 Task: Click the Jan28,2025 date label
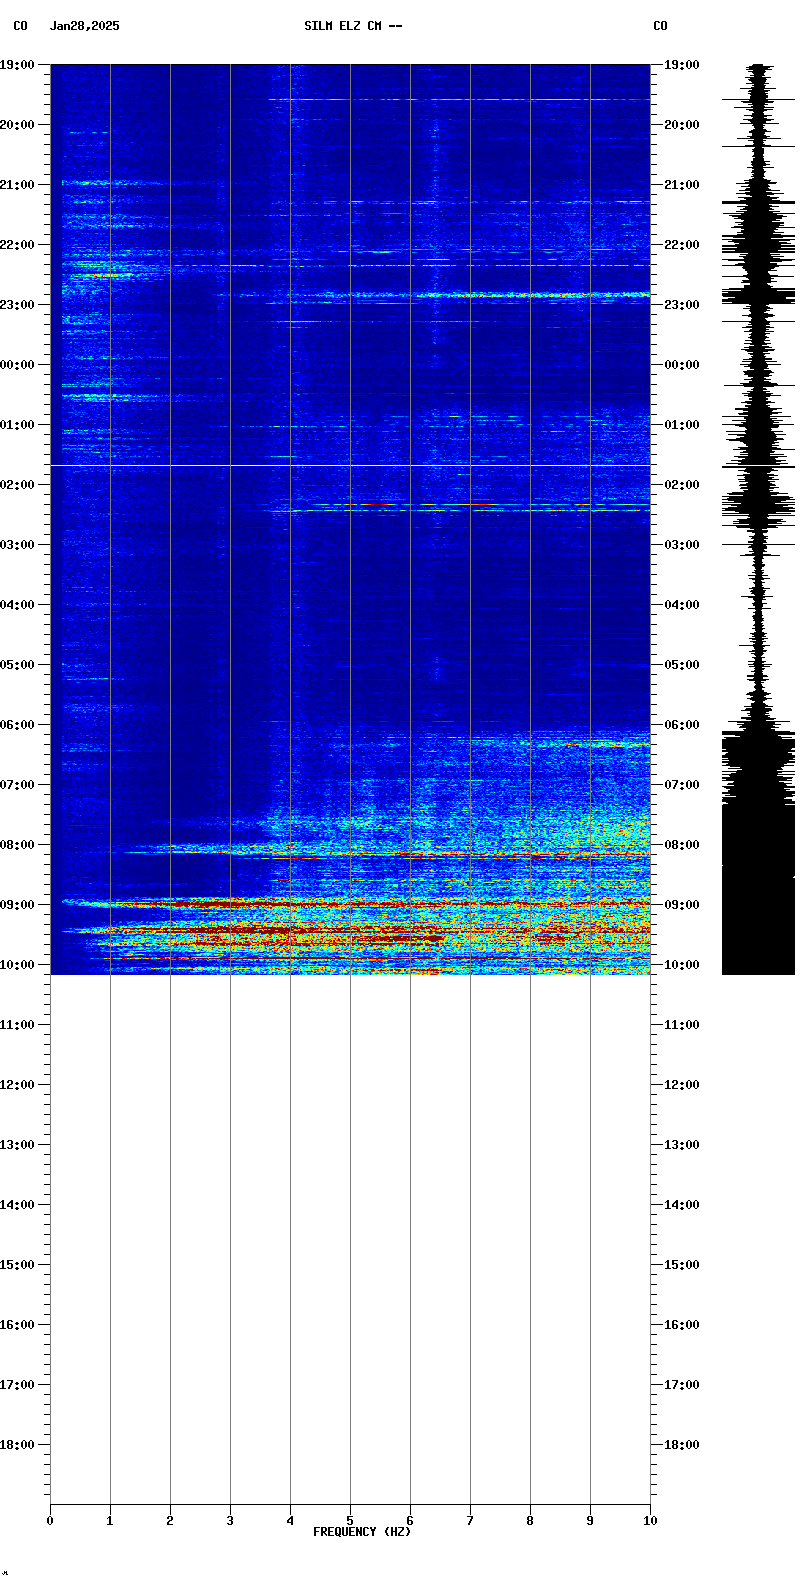click(x=84, y=26)
